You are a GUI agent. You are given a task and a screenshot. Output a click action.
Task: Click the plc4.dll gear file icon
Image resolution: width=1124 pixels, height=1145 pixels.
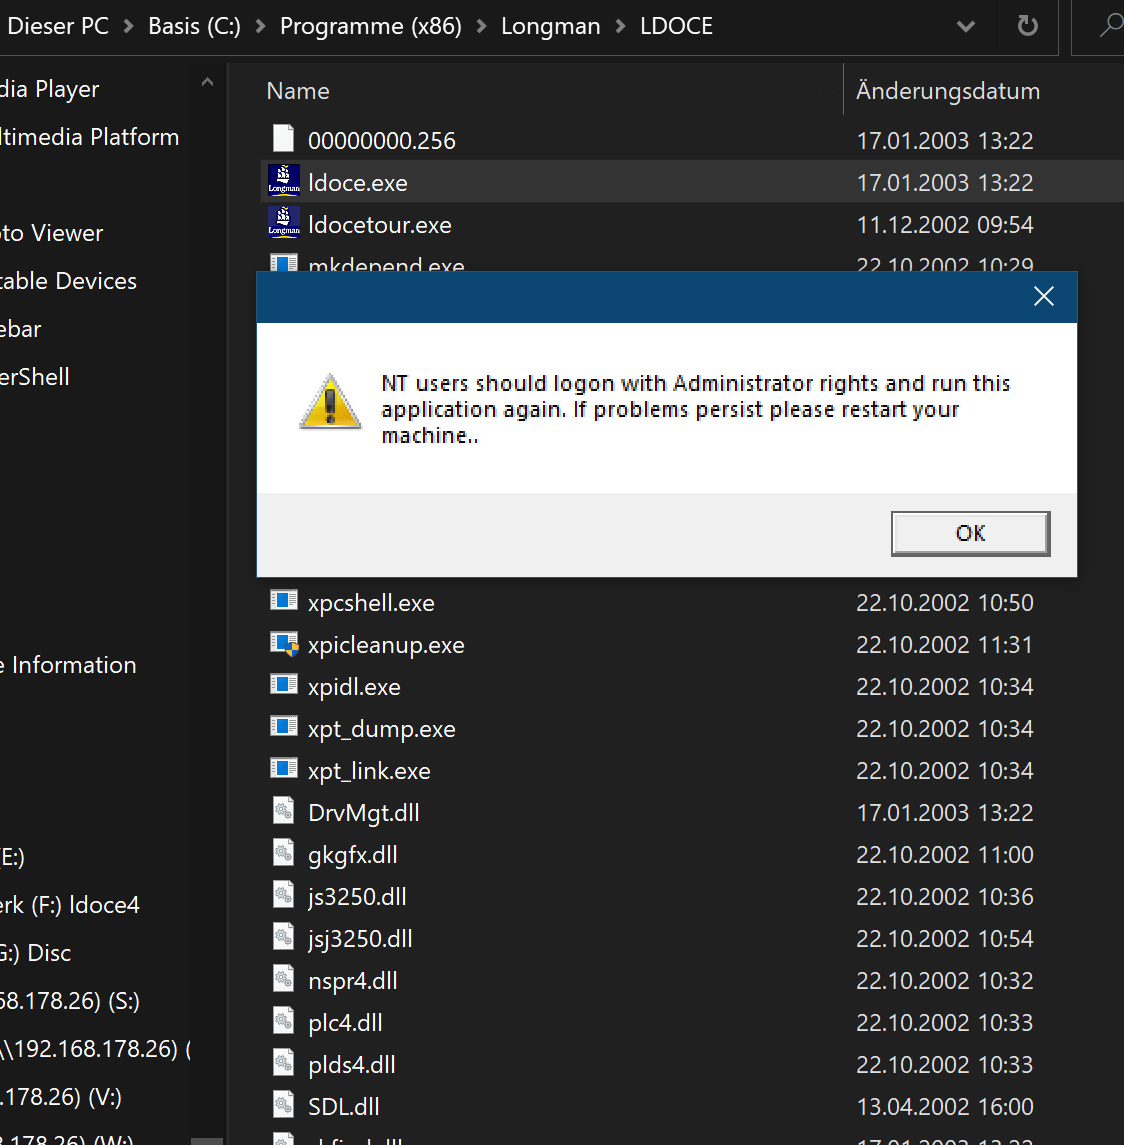tap(283, 1021)
